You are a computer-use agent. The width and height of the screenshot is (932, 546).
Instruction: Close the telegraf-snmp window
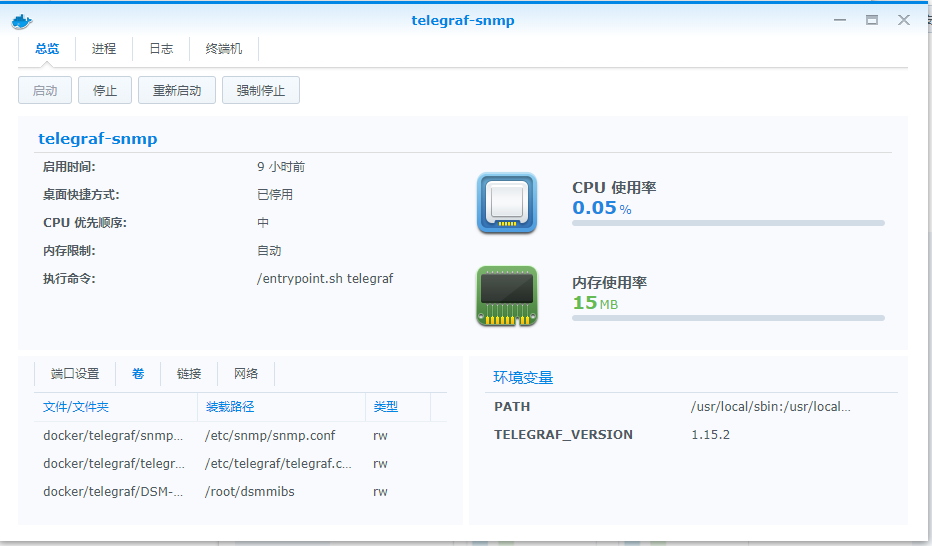tap(904, 20)
